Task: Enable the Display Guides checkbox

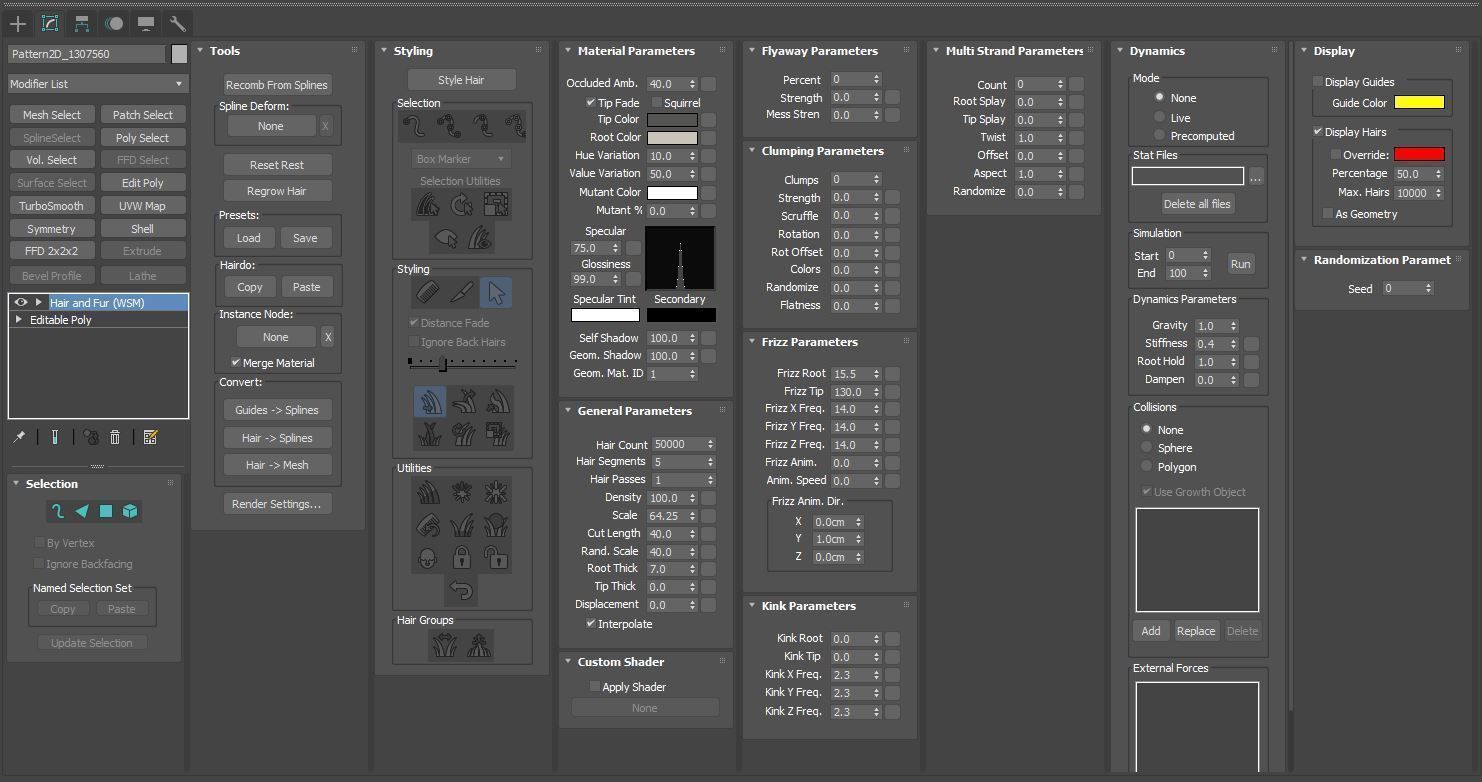Action: tap(1318, 82)
